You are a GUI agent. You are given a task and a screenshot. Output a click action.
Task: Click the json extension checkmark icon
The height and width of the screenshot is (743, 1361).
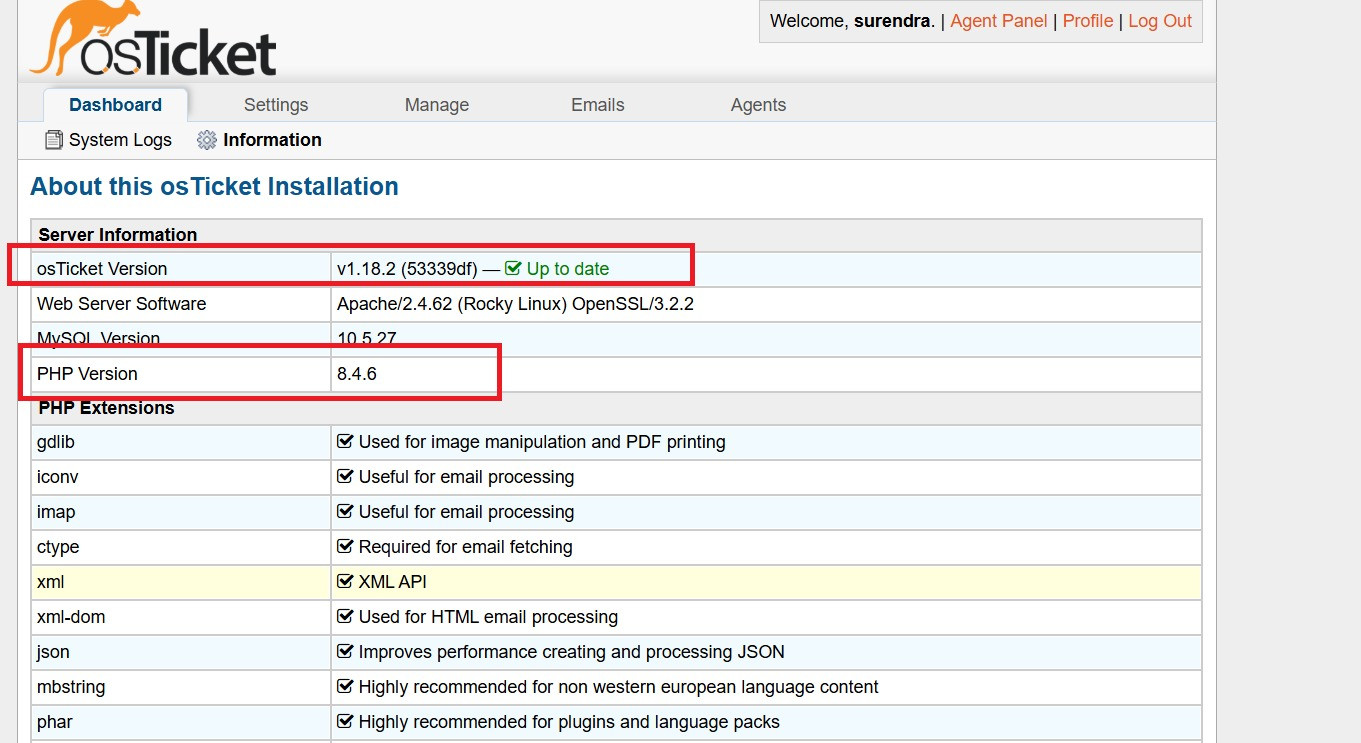point(346,651)
